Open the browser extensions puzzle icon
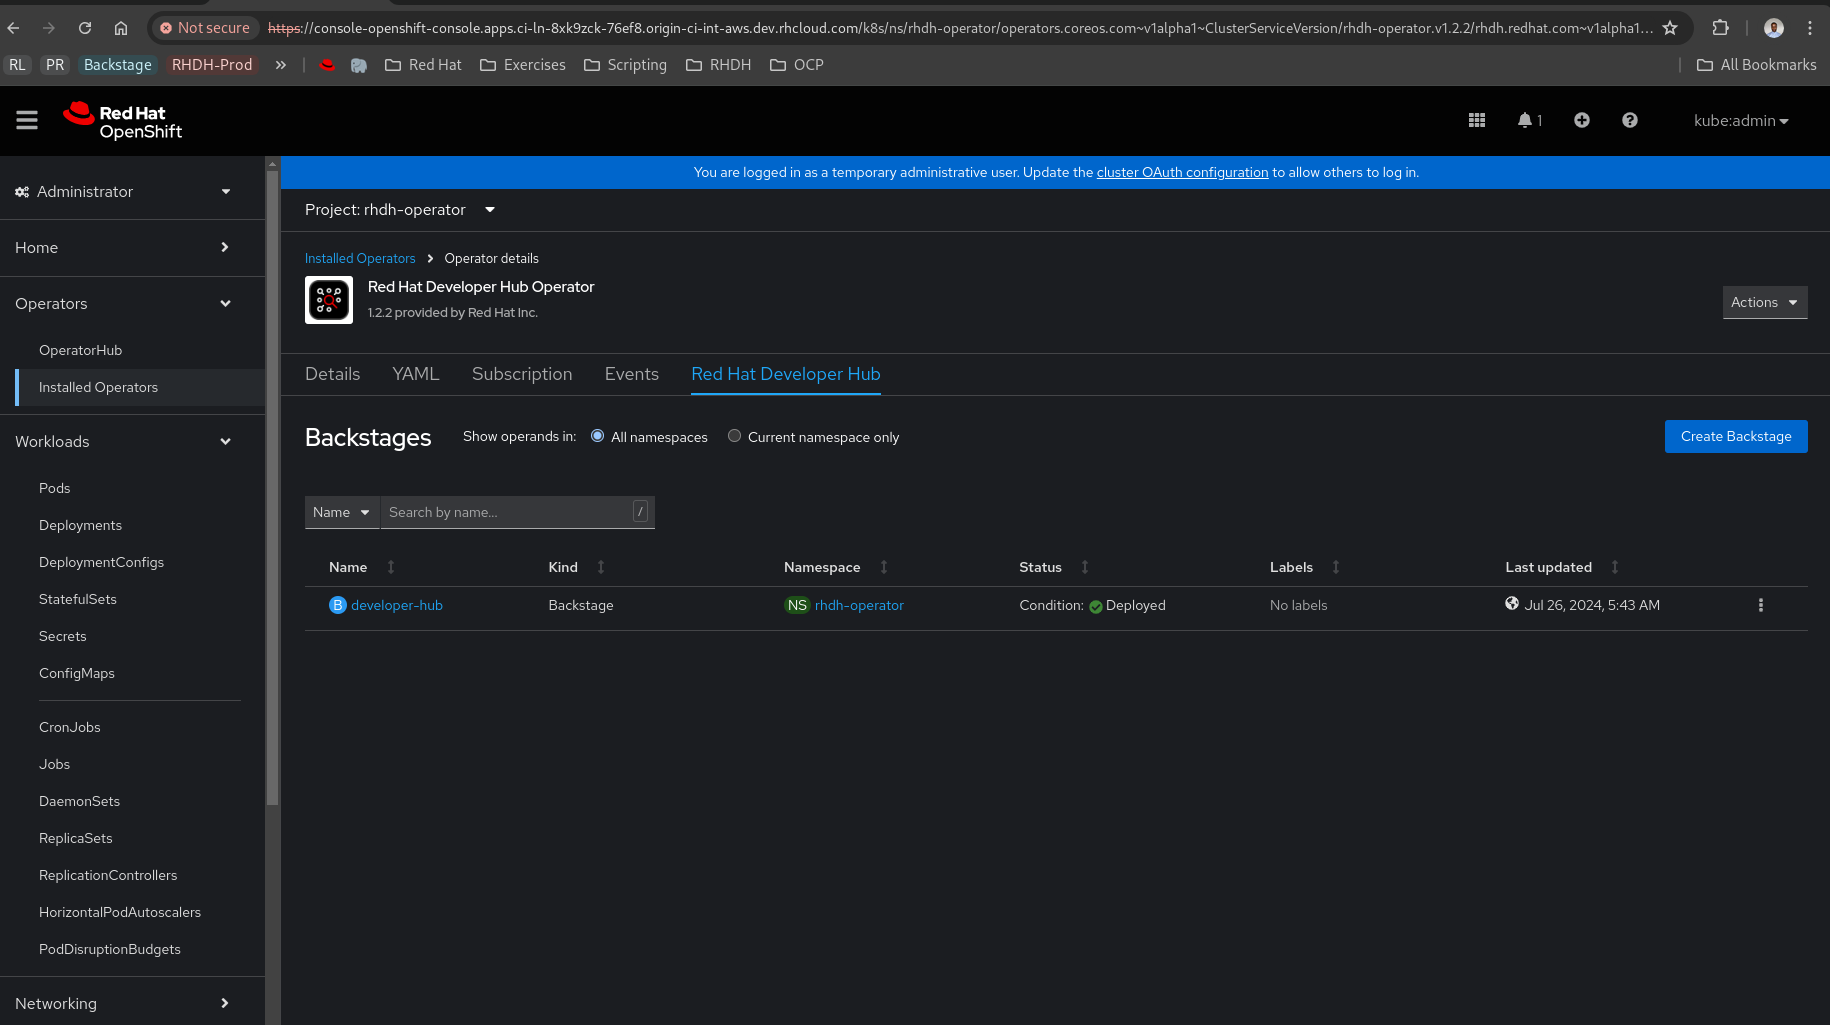 pos(1721,28)
